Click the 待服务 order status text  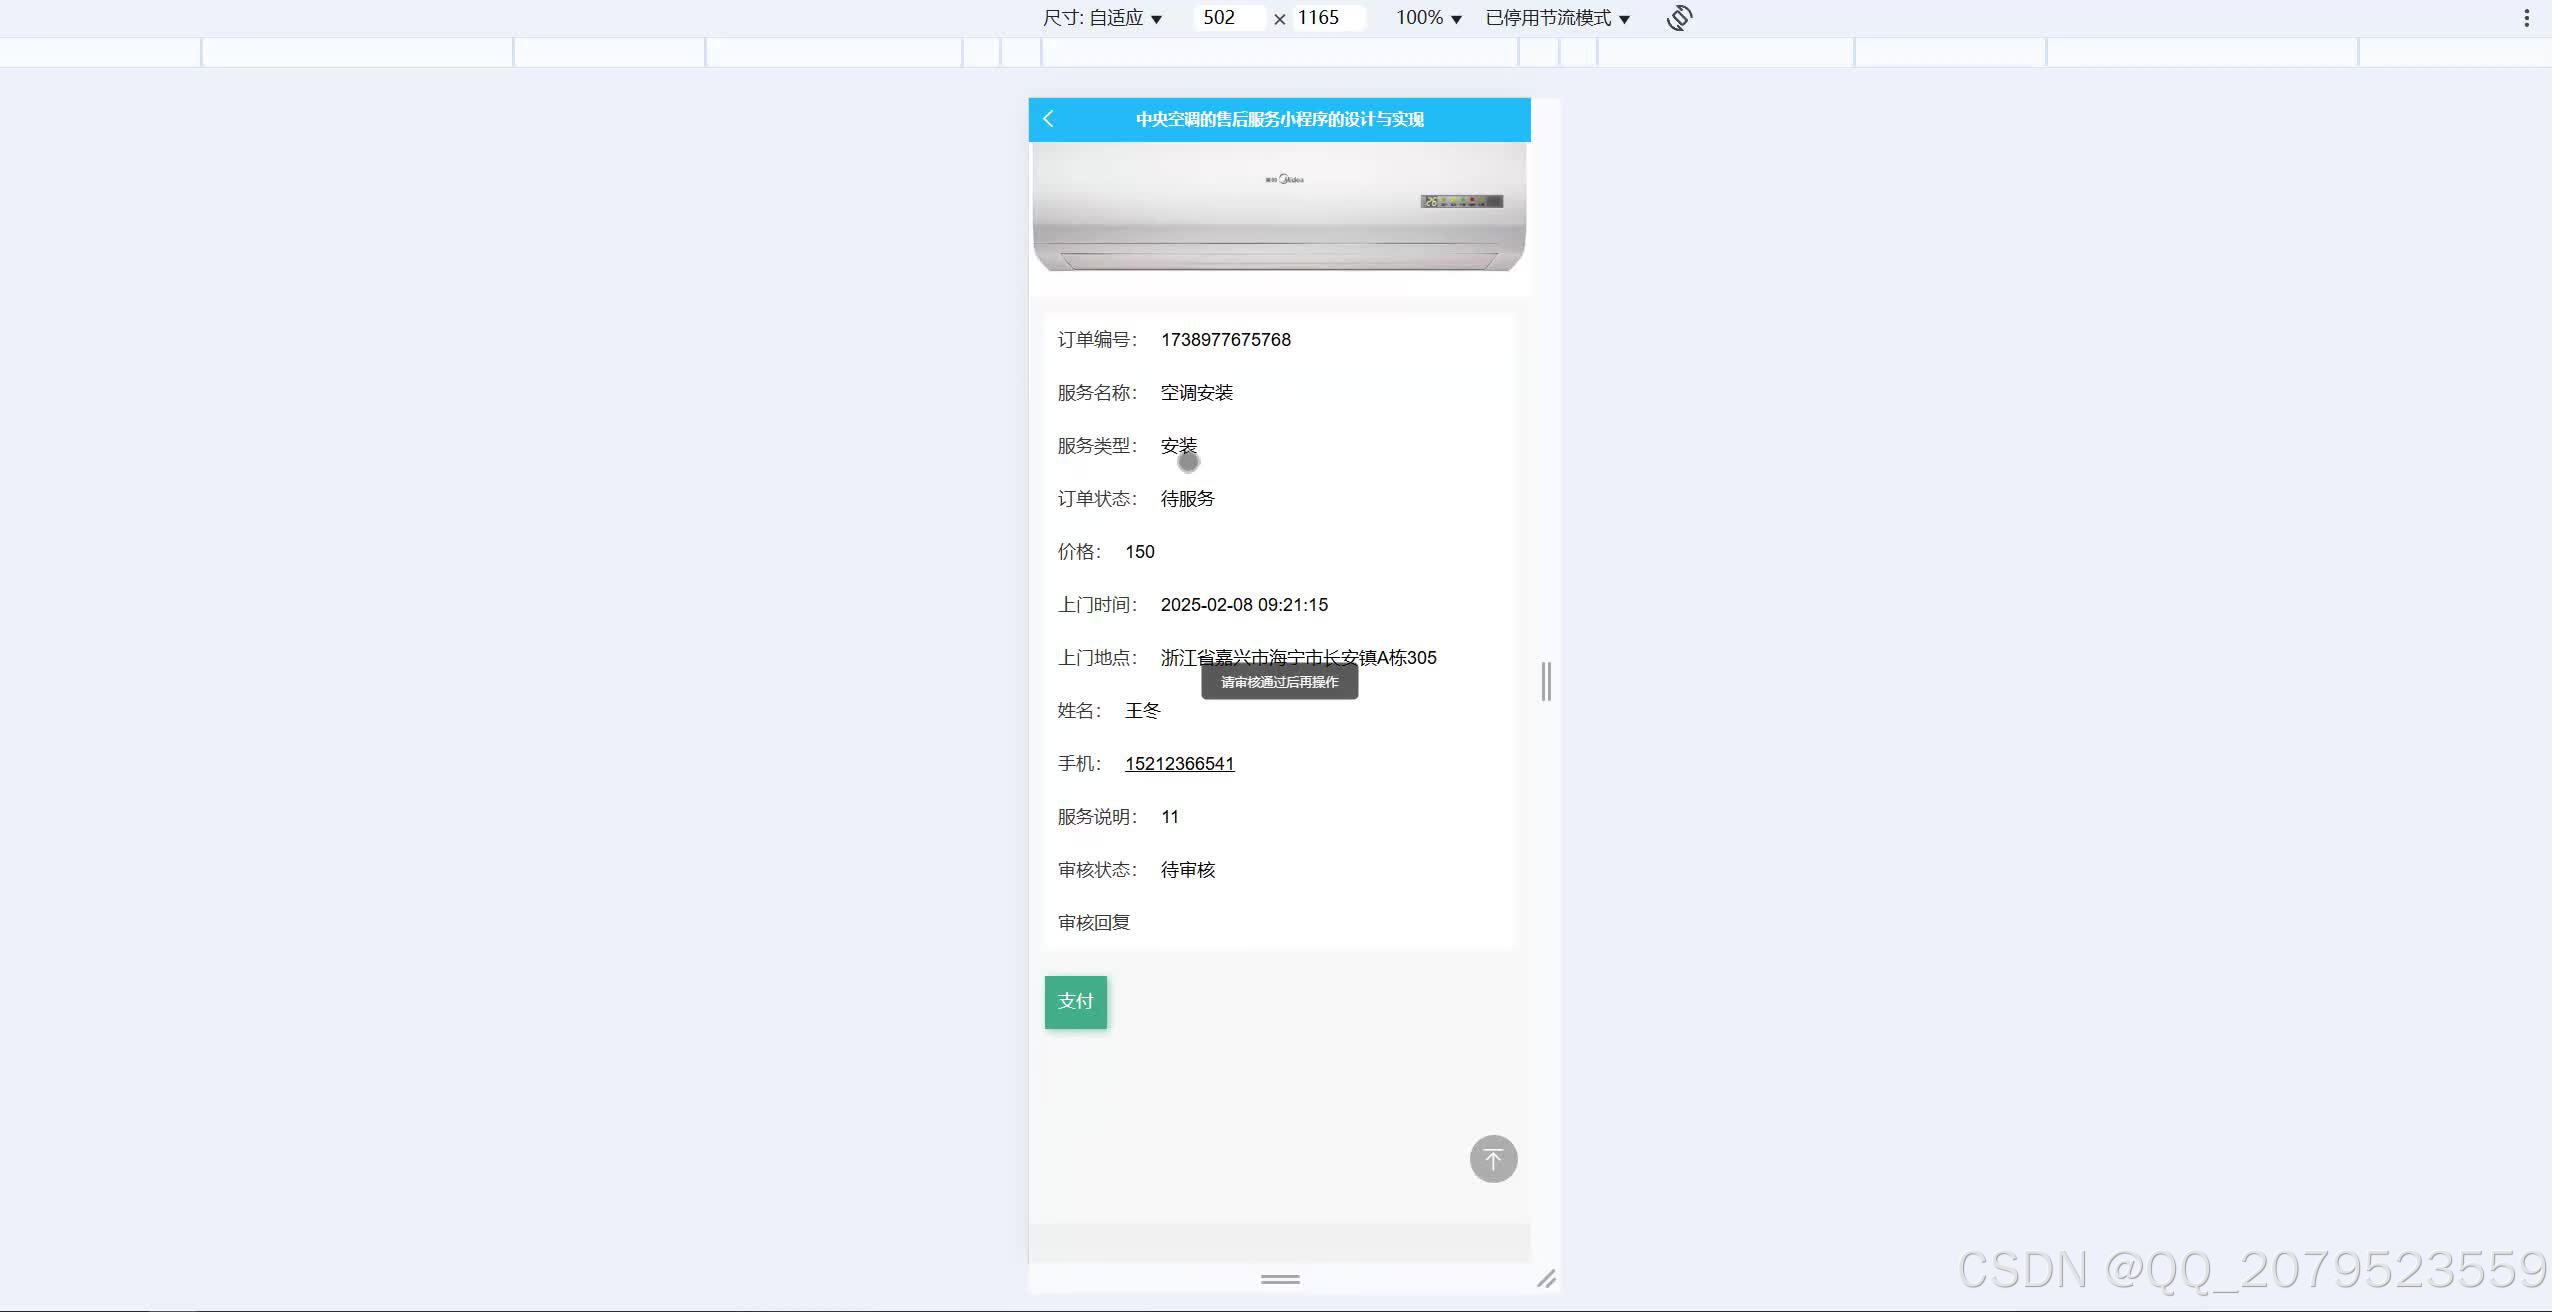pyautogui.click(x=1186, y=498)
